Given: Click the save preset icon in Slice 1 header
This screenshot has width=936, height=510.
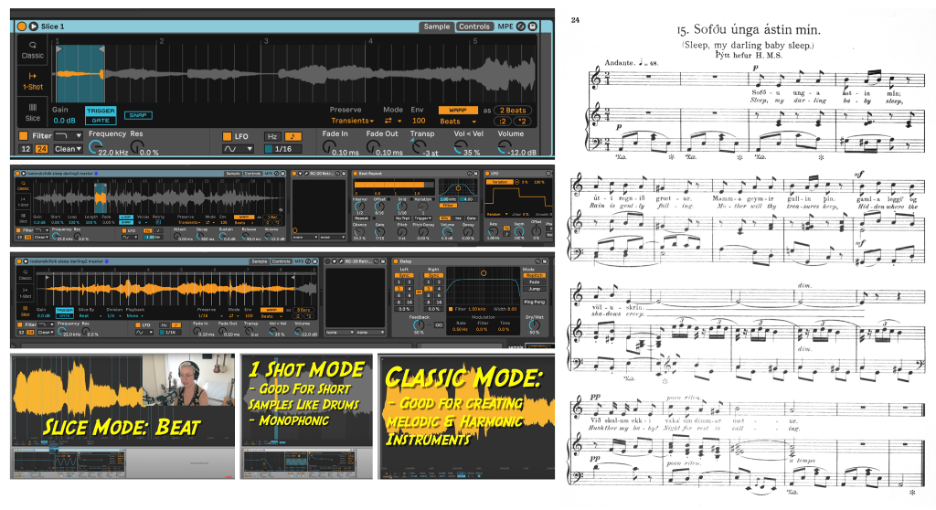Looking at the screenshot, I should 532,26.
